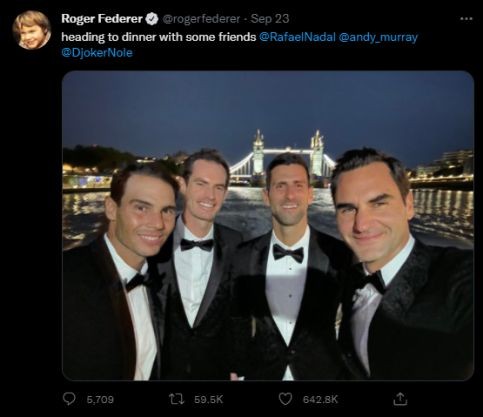Click the 642.8K likes count
Viewport: 483px width, 417px height.
320,399
